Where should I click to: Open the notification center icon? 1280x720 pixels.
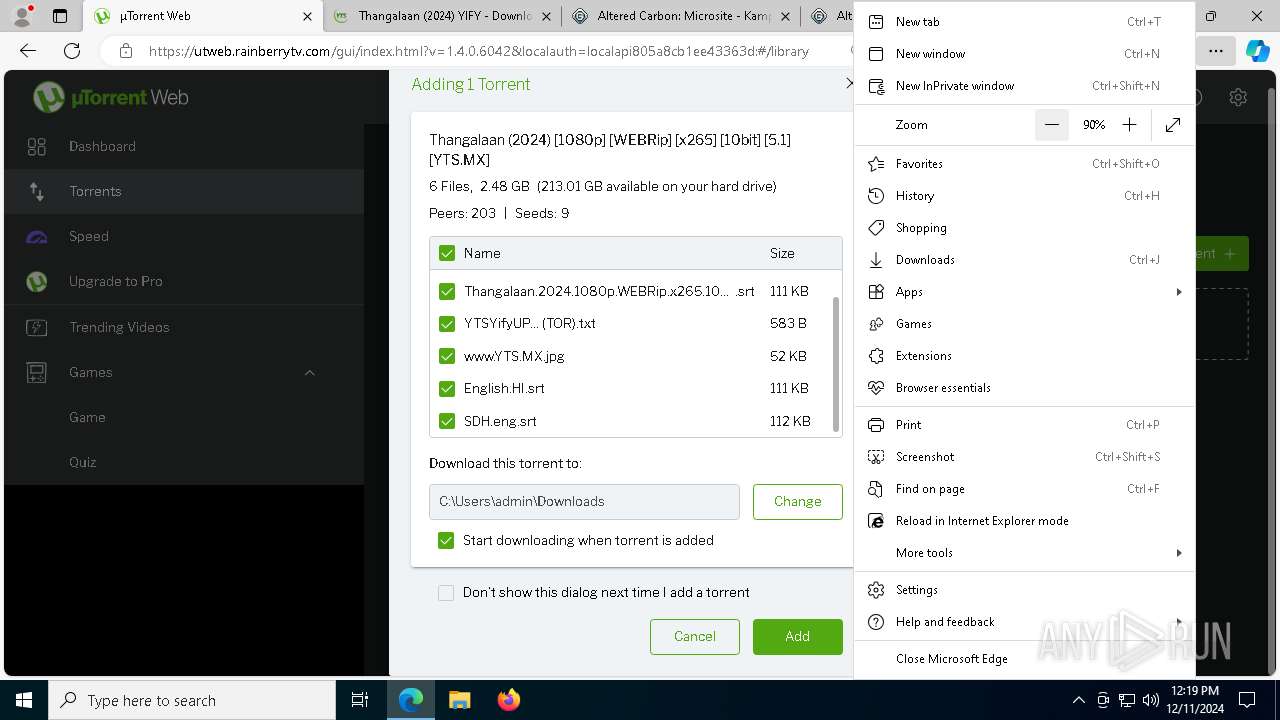point(1247,700)
